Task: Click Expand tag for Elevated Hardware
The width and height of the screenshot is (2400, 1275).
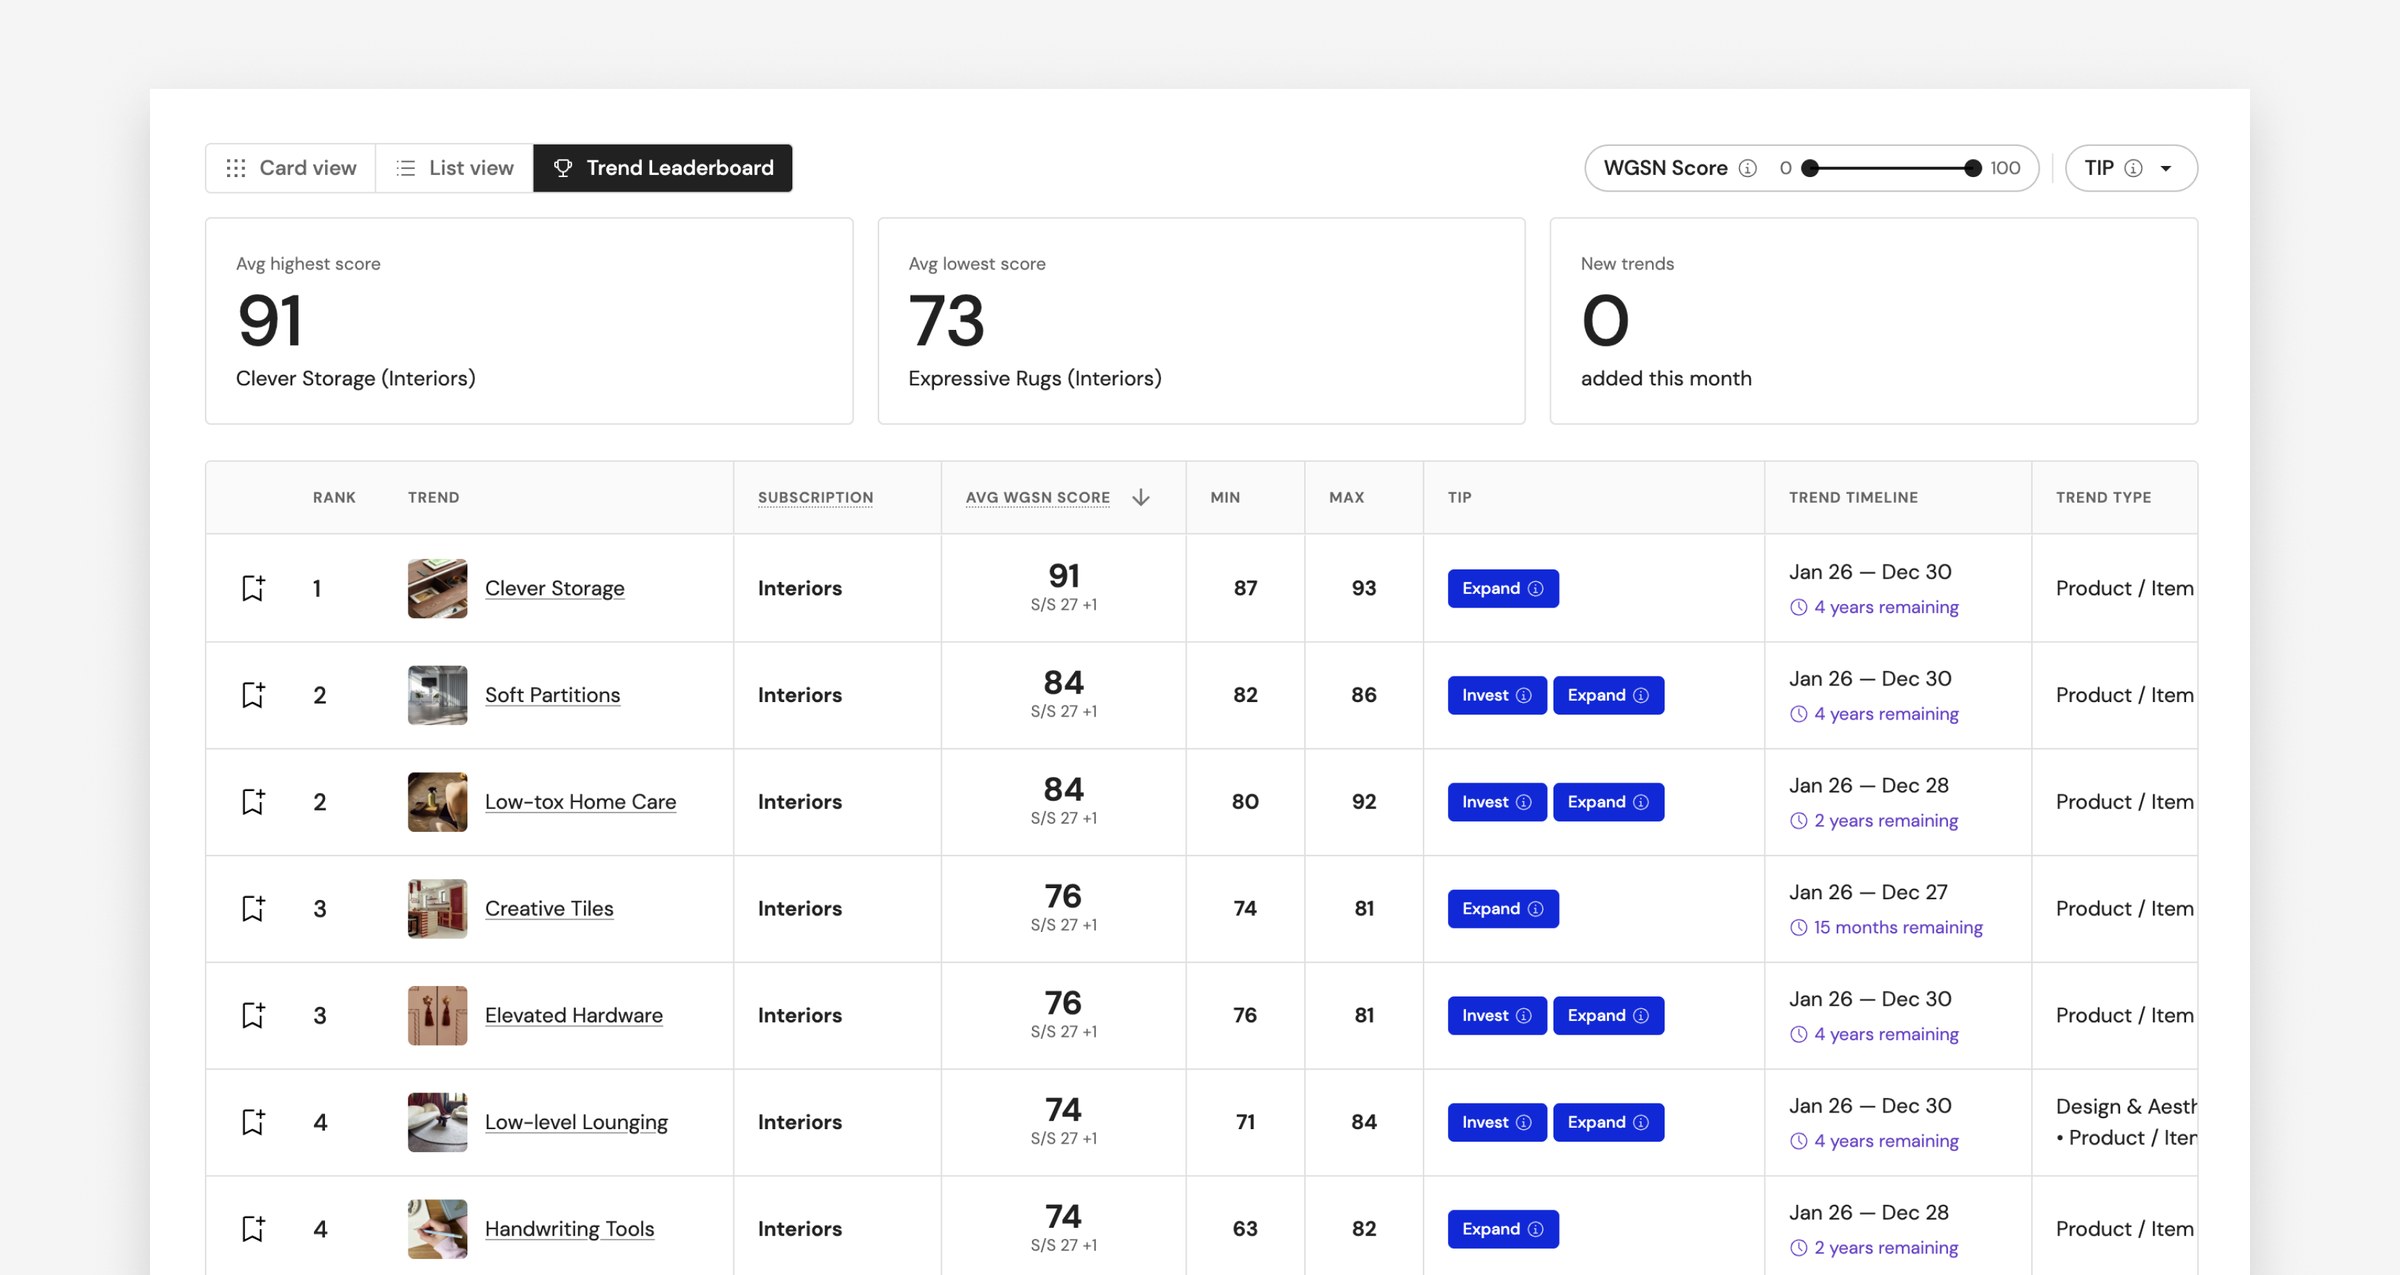Action: pos(1608,1015)
